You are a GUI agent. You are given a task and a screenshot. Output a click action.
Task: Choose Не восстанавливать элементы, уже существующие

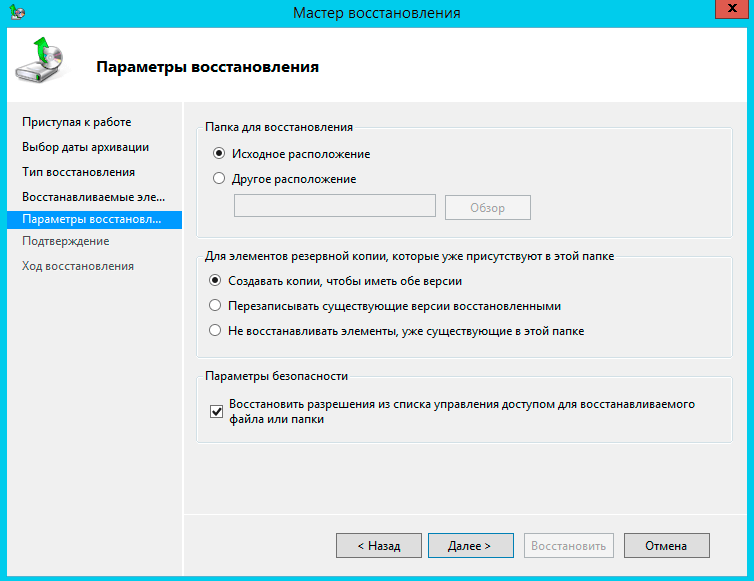click(215, 331)
